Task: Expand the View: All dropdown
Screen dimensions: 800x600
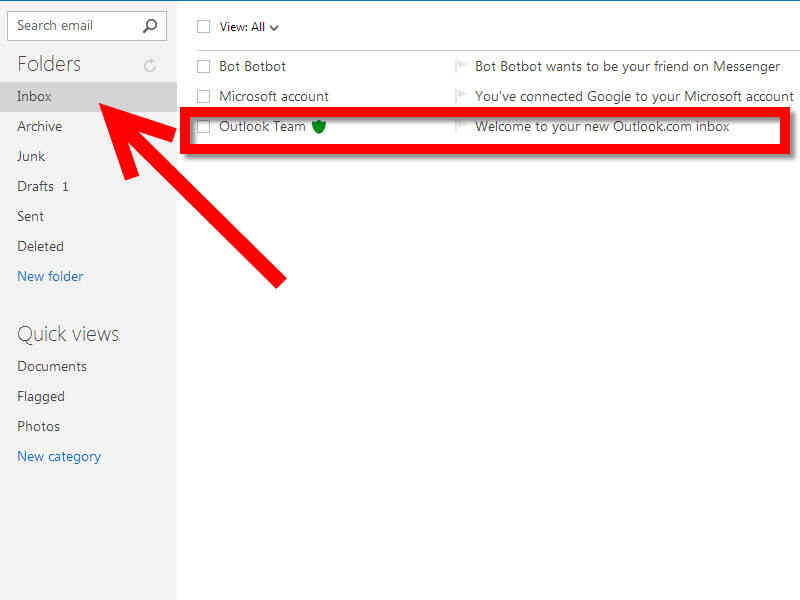Action: coord(250,27)
